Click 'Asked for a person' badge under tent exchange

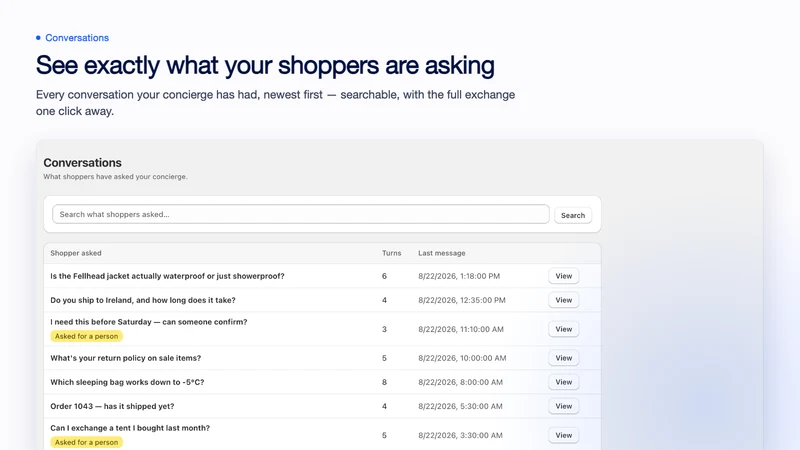86,442
